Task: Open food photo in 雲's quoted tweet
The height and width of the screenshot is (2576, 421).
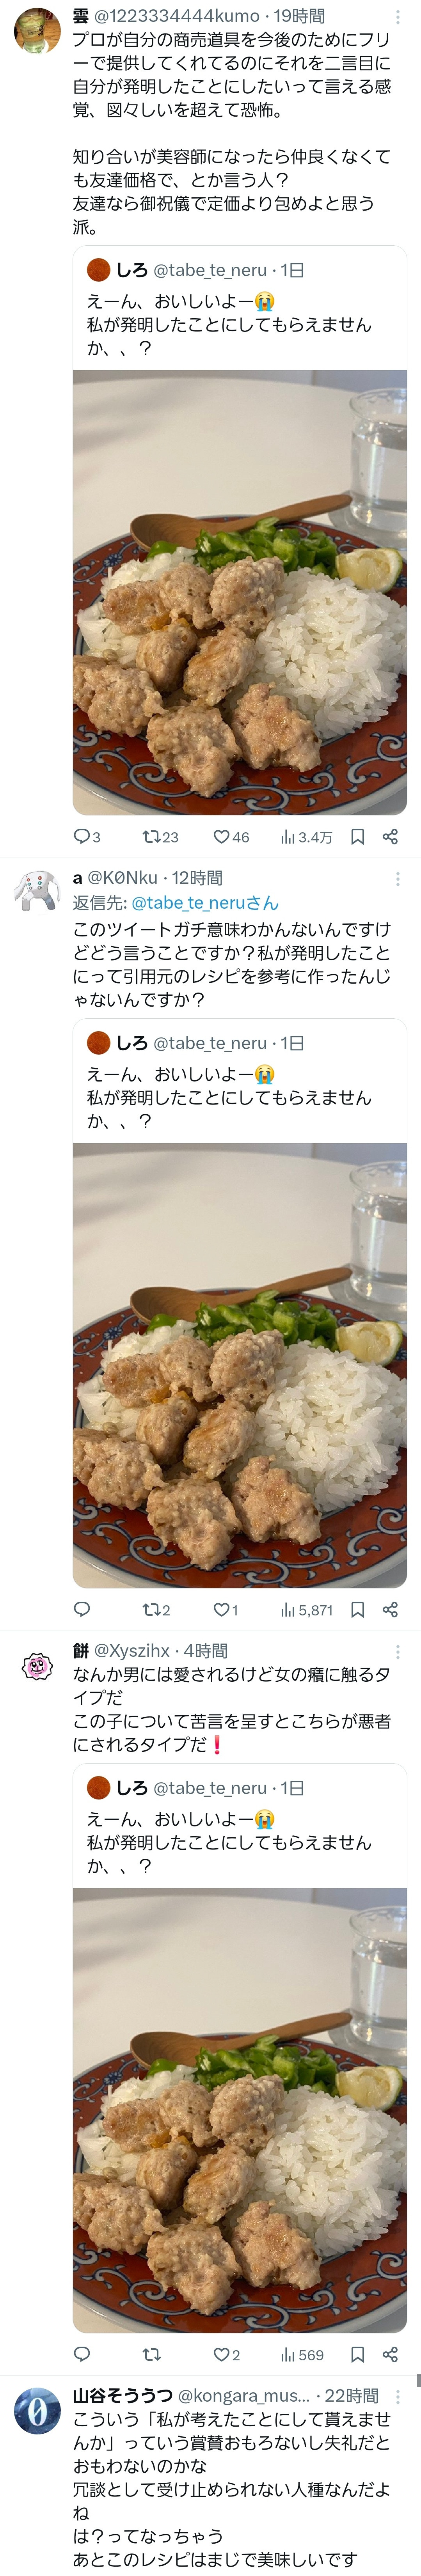Action: click(240, 592)
